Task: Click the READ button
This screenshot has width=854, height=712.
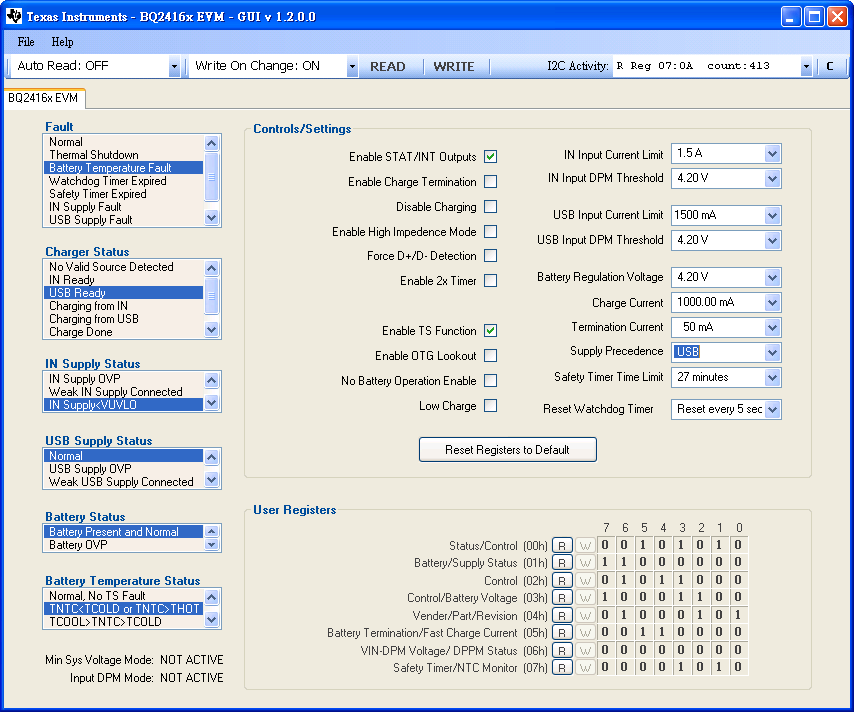Action: (x=388, y=66)
